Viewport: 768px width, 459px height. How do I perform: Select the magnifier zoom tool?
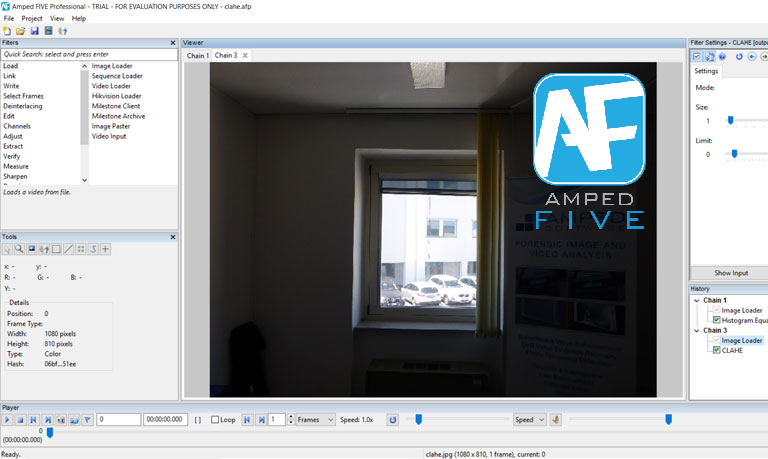pos(20,249)
